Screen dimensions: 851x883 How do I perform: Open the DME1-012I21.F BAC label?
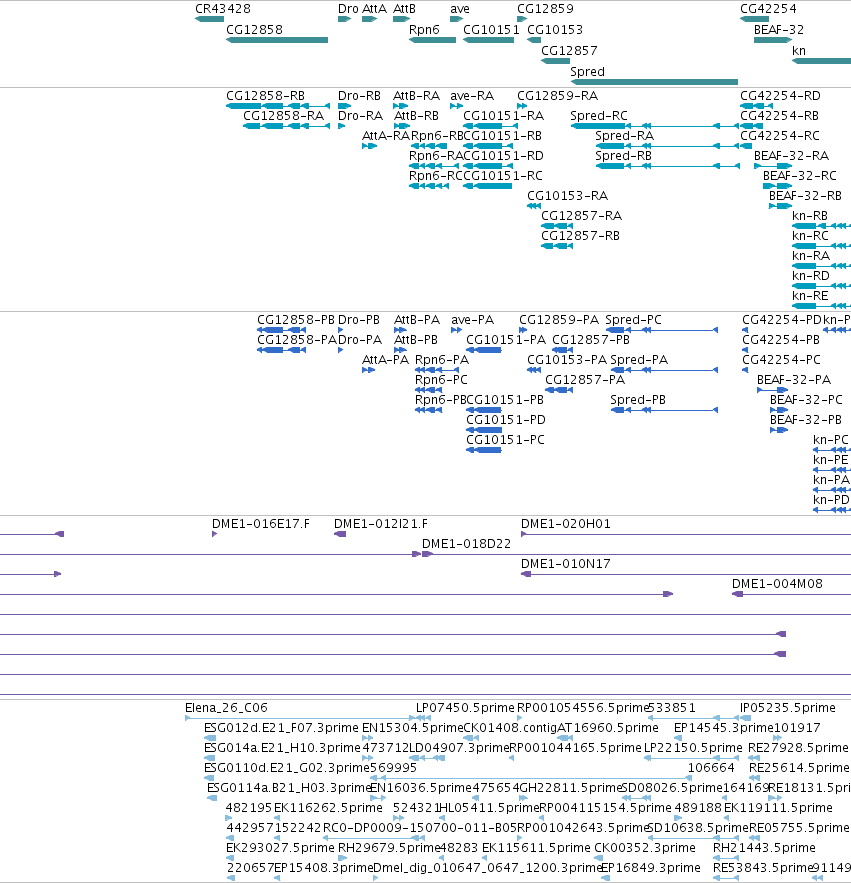click(381, 524)
